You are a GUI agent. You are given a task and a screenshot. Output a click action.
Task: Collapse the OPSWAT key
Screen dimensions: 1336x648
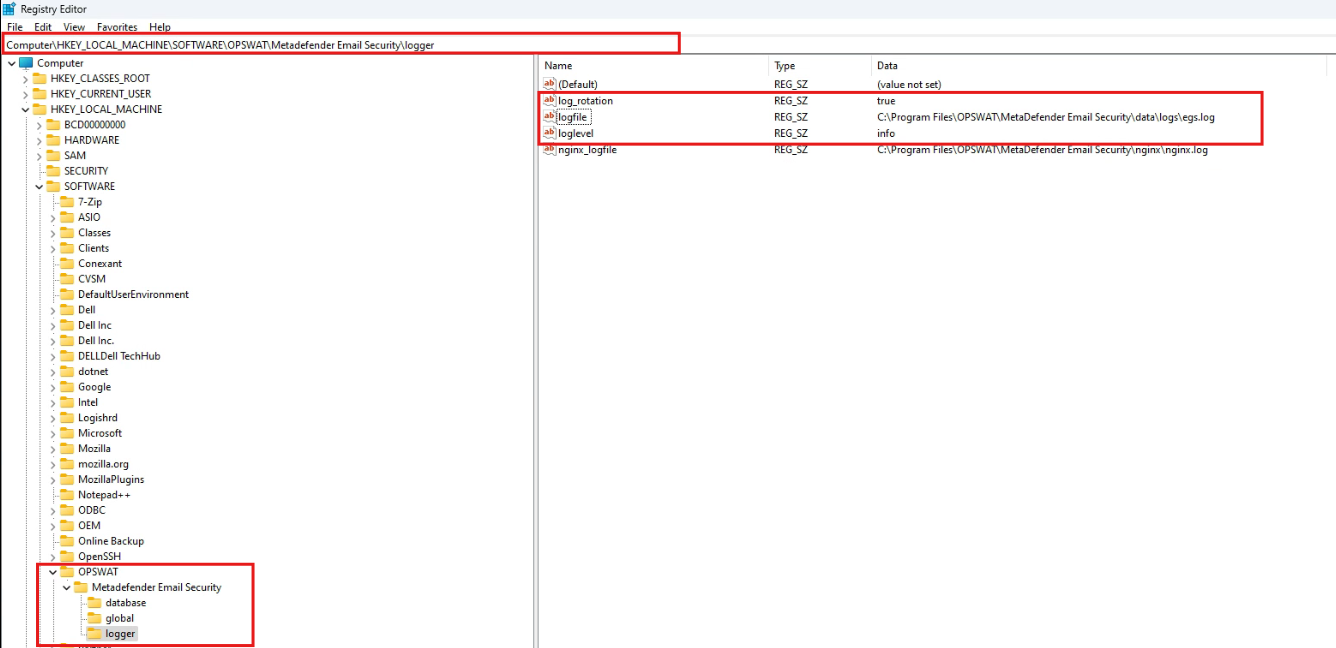[x=53, y=572]
